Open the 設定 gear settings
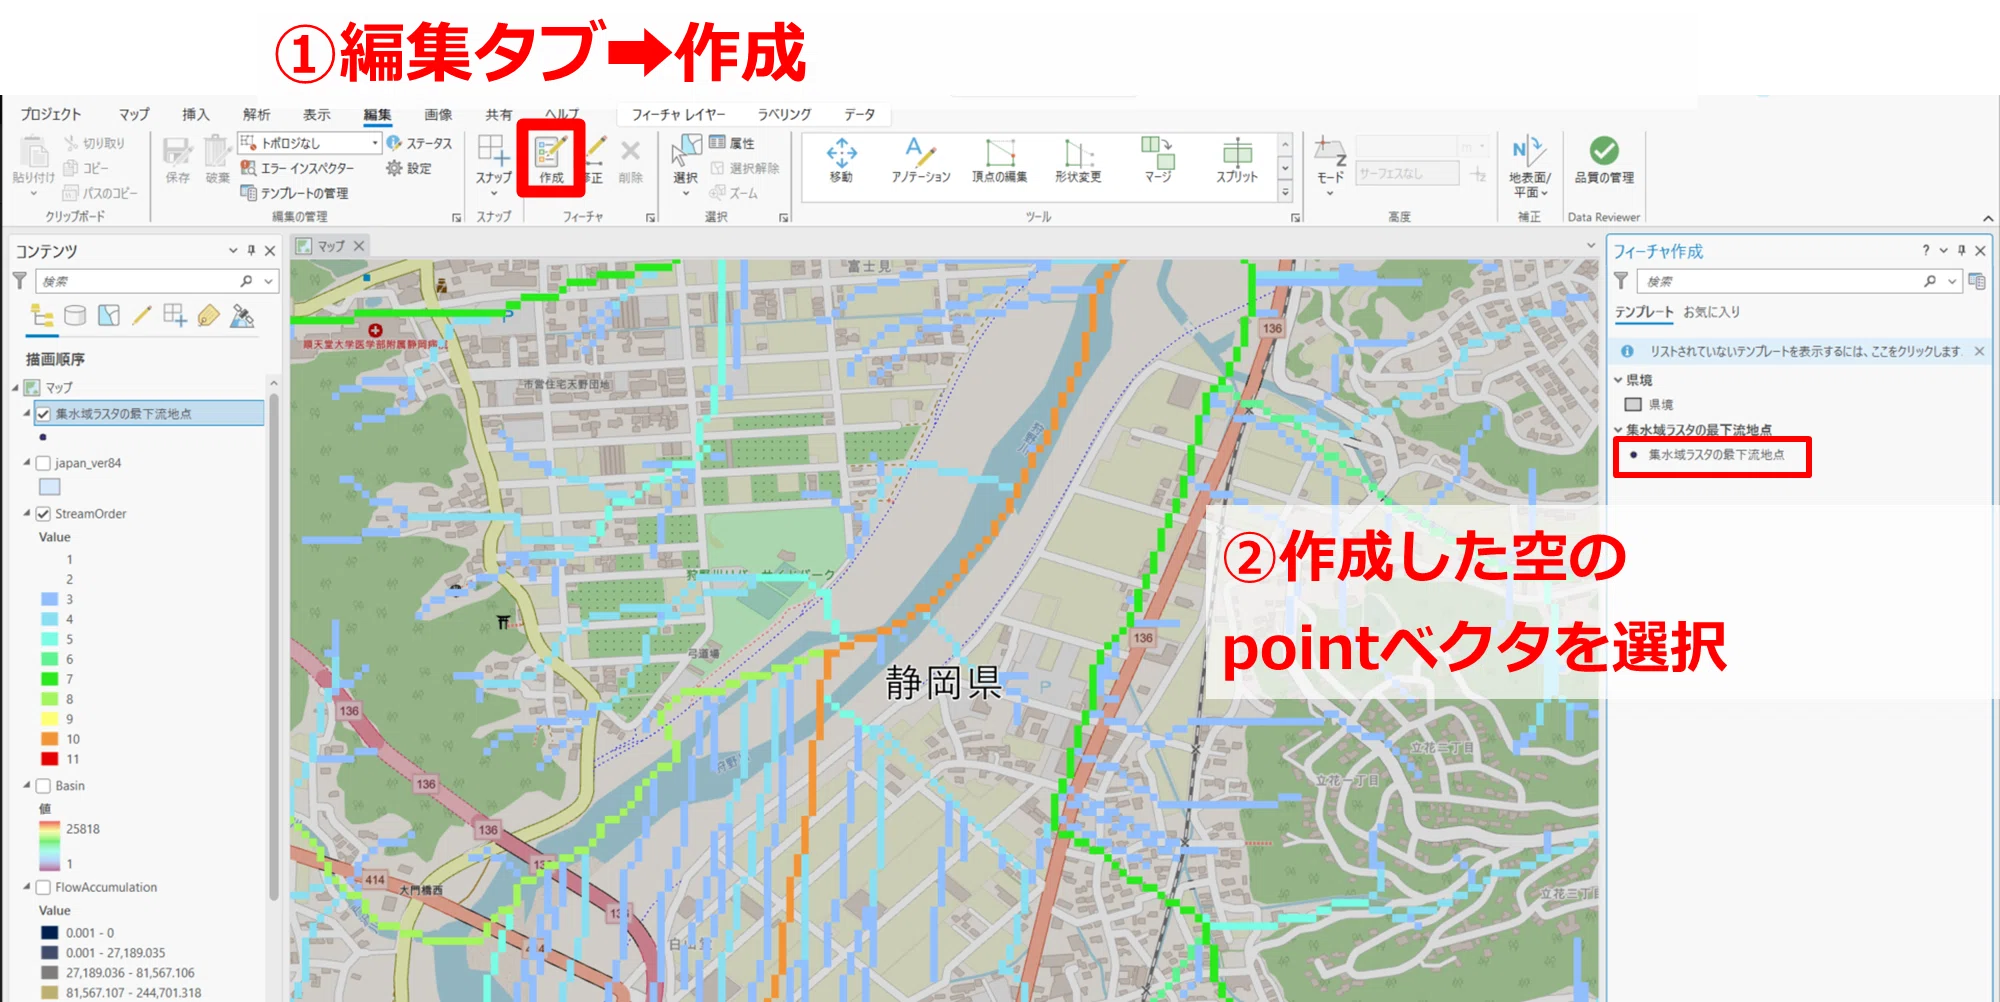The image size is (2000, 1002). (x=409, y=168)
